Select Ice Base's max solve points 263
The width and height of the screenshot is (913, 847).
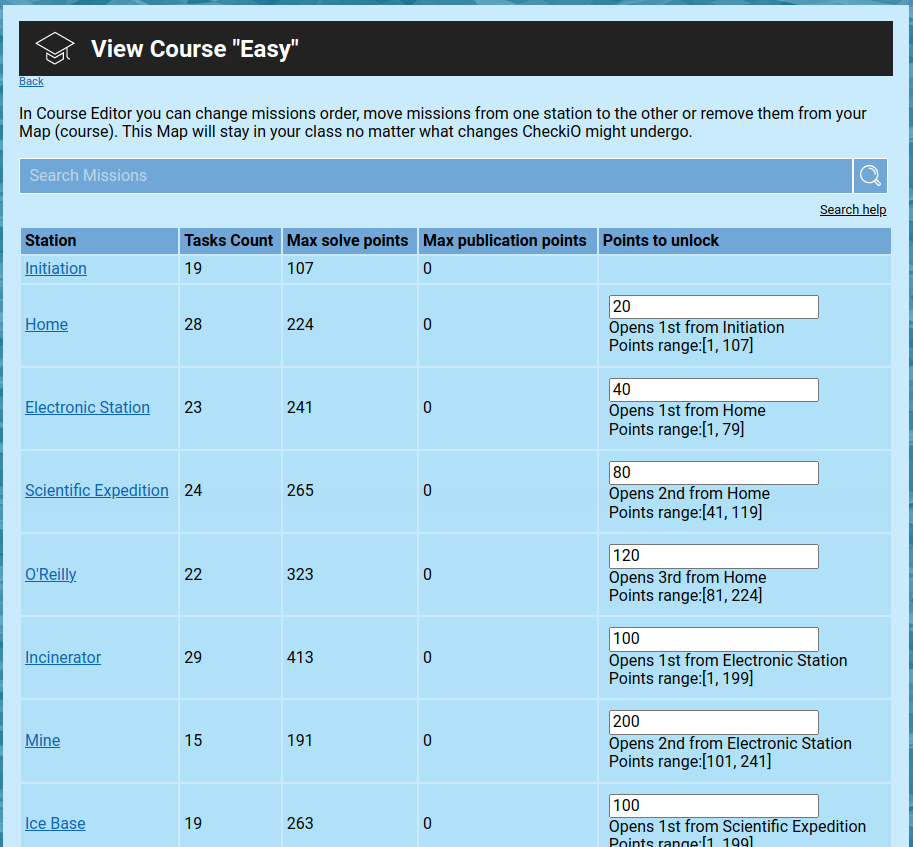click(x=300, y=823)
